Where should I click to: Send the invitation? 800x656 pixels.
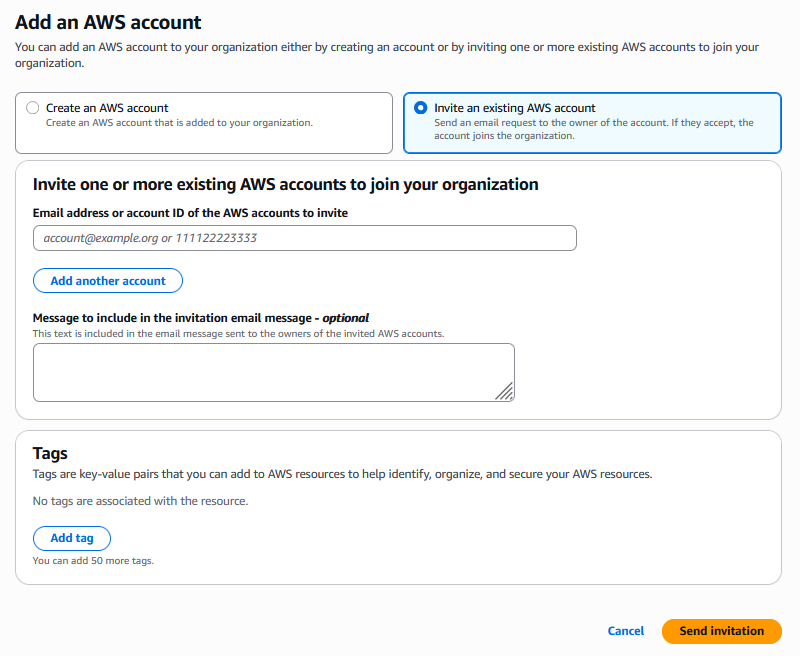721,631
